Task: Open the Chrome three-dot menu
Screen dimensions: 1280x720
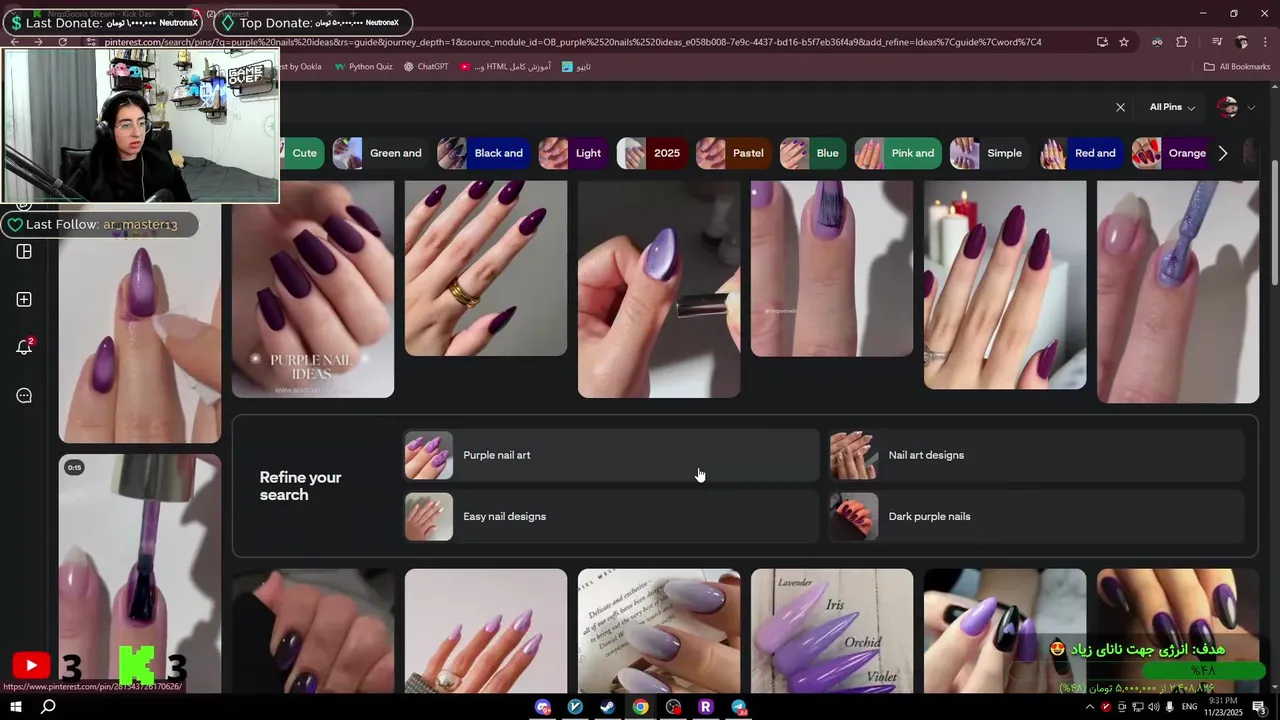Action: [1264, 42]
